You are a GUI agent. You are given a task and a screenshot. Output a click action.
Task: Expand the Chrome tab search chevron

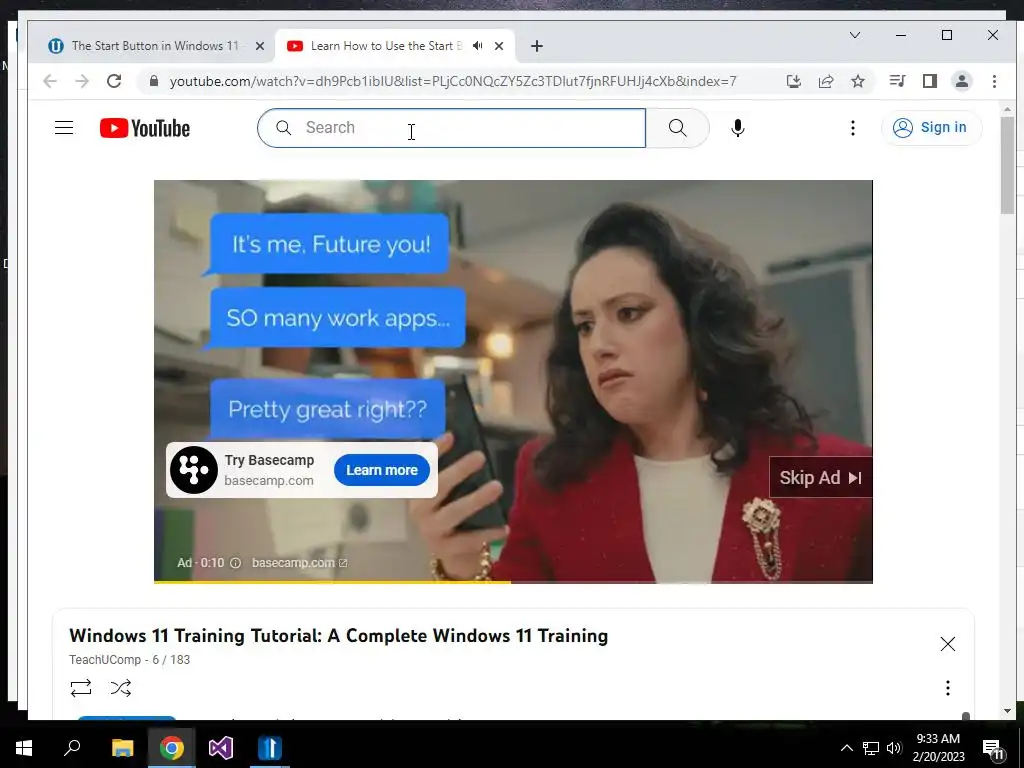pyautogui.click(x=854, y=35)
